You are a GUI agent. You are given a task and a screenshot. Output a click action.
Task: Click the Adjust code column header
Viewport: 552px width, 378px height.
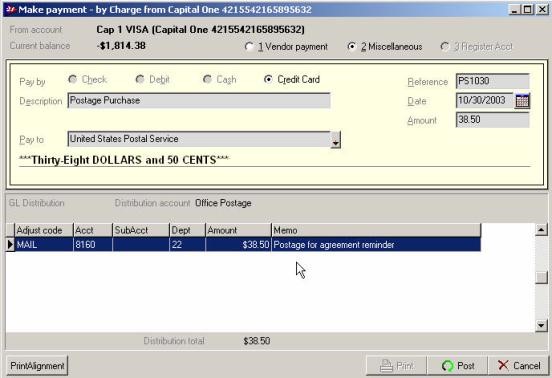click(x=44, y=230)
